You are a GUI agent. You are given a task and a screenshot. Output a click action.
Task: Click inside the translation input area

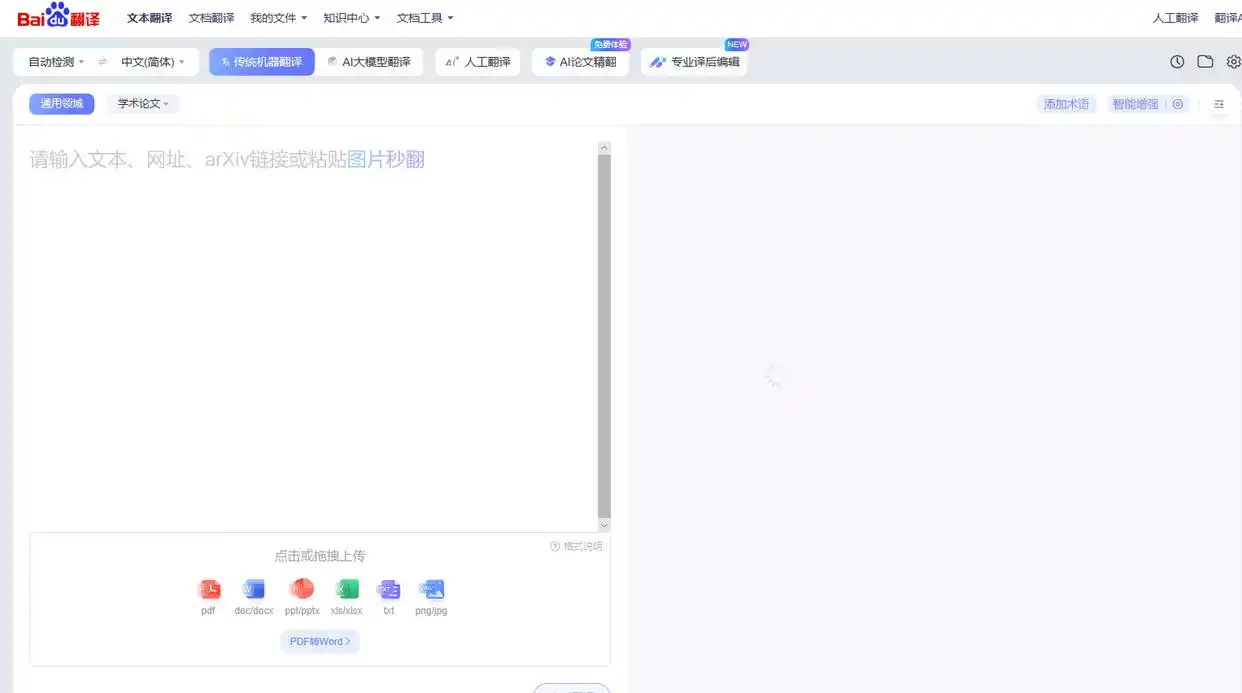pos(300,300)
